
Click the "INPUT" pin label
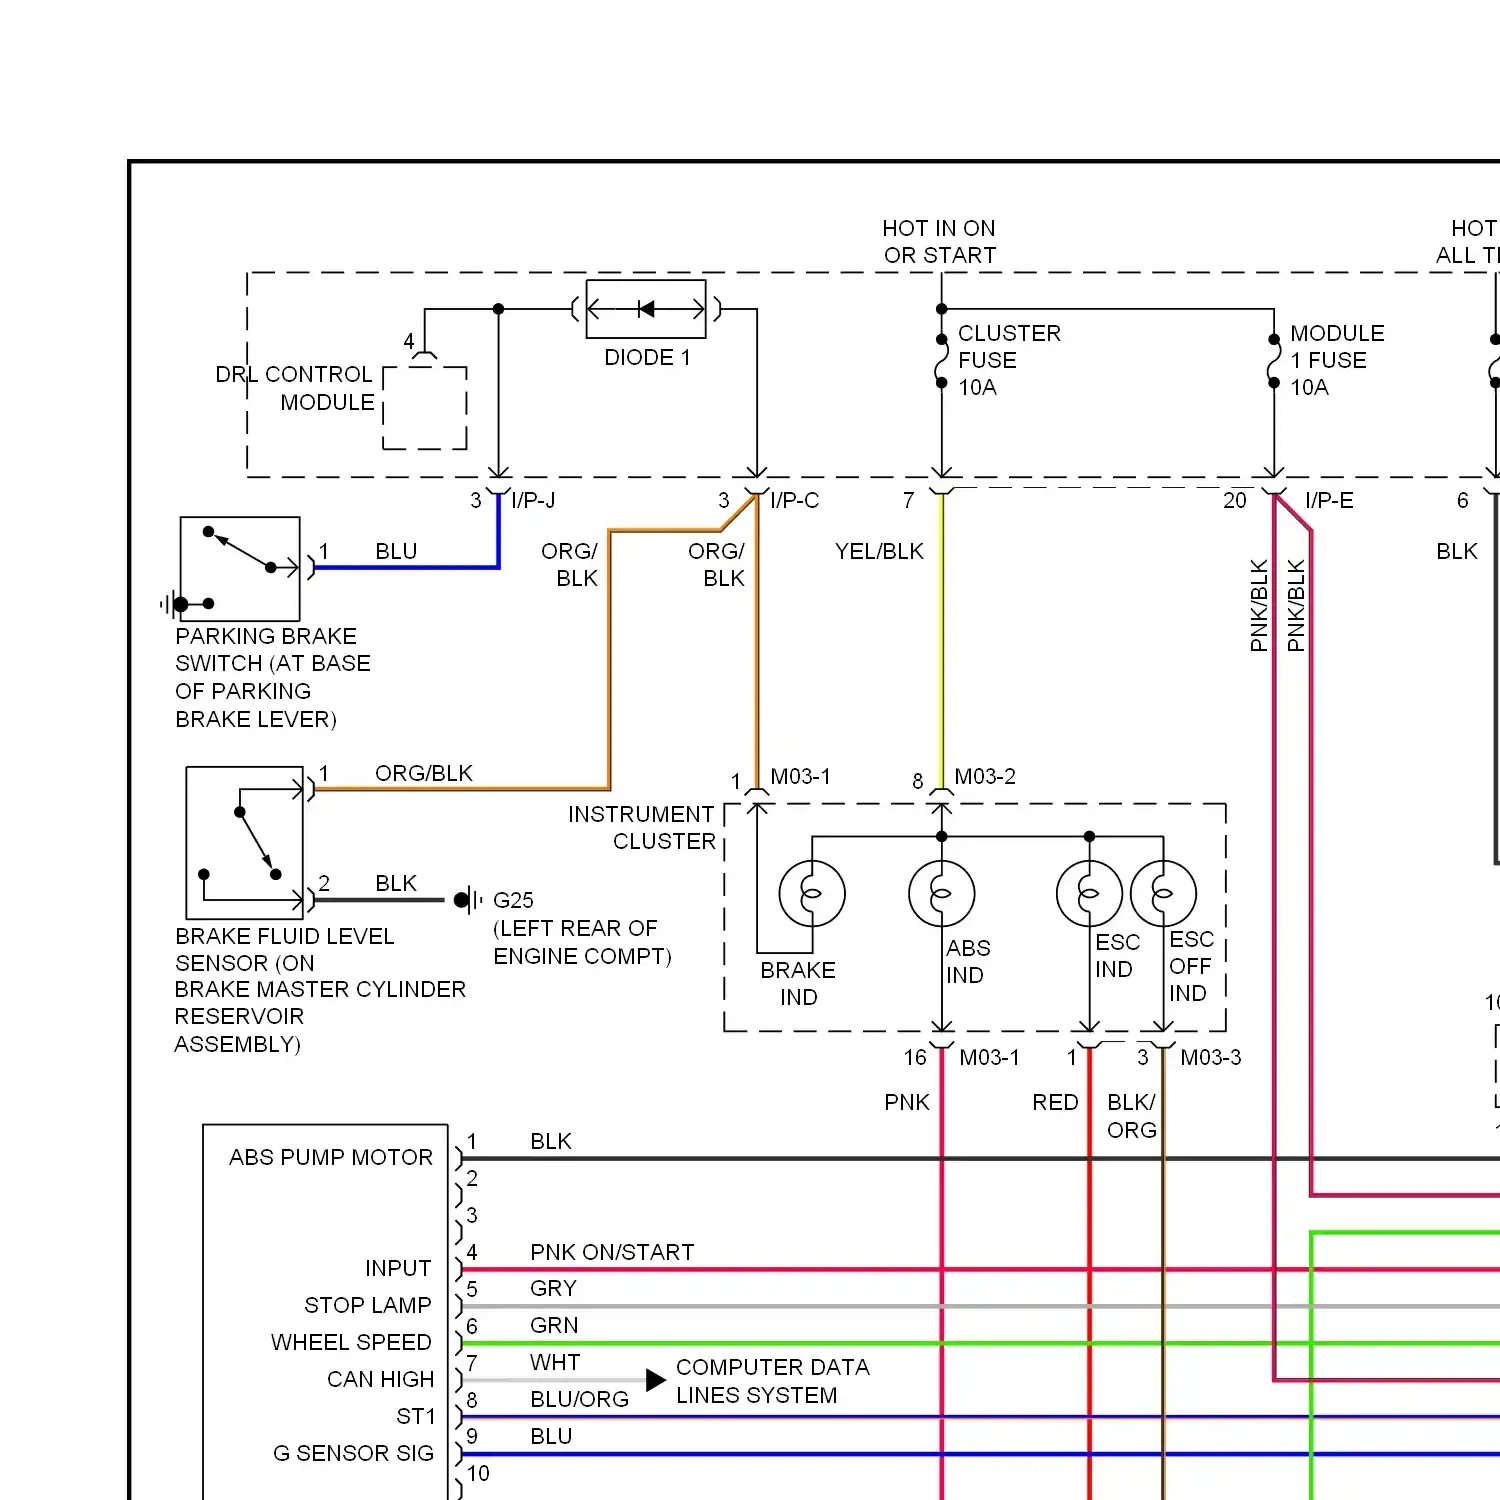click(x=398, y=1268)
